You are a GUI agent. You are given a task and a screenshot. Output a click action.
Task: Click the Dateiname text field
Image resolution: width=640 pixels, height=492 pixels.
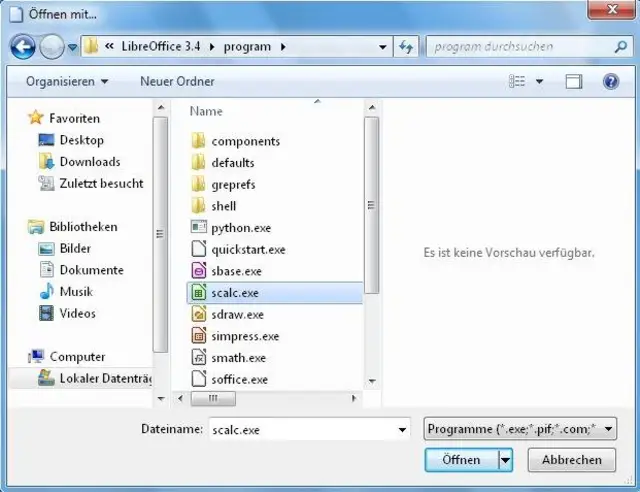[303, 429]
